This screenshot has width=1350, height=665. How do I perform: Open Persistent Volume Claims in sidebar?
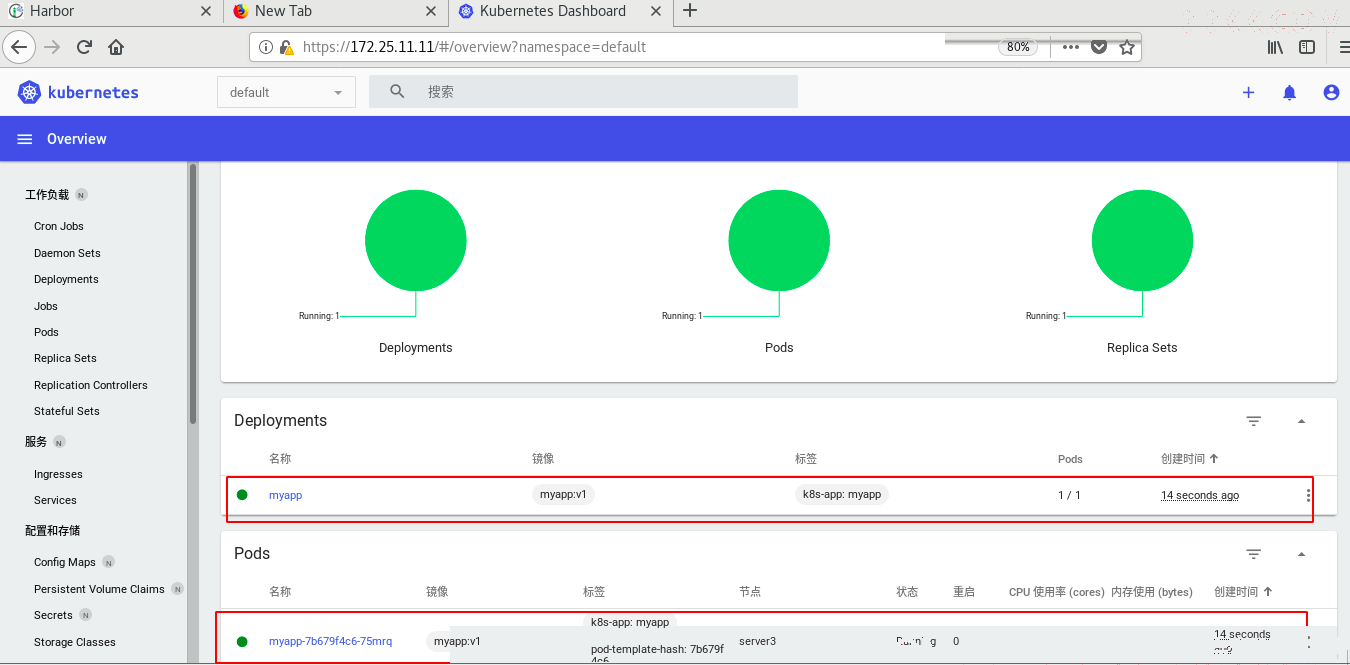[99, 590]
